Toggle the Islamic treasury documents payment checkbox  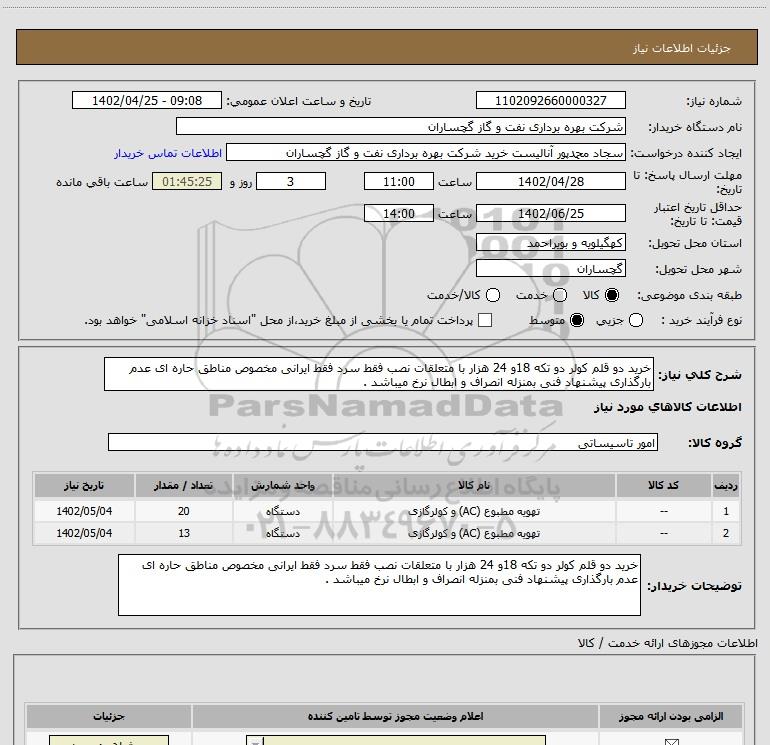click(x=485, y=320)
